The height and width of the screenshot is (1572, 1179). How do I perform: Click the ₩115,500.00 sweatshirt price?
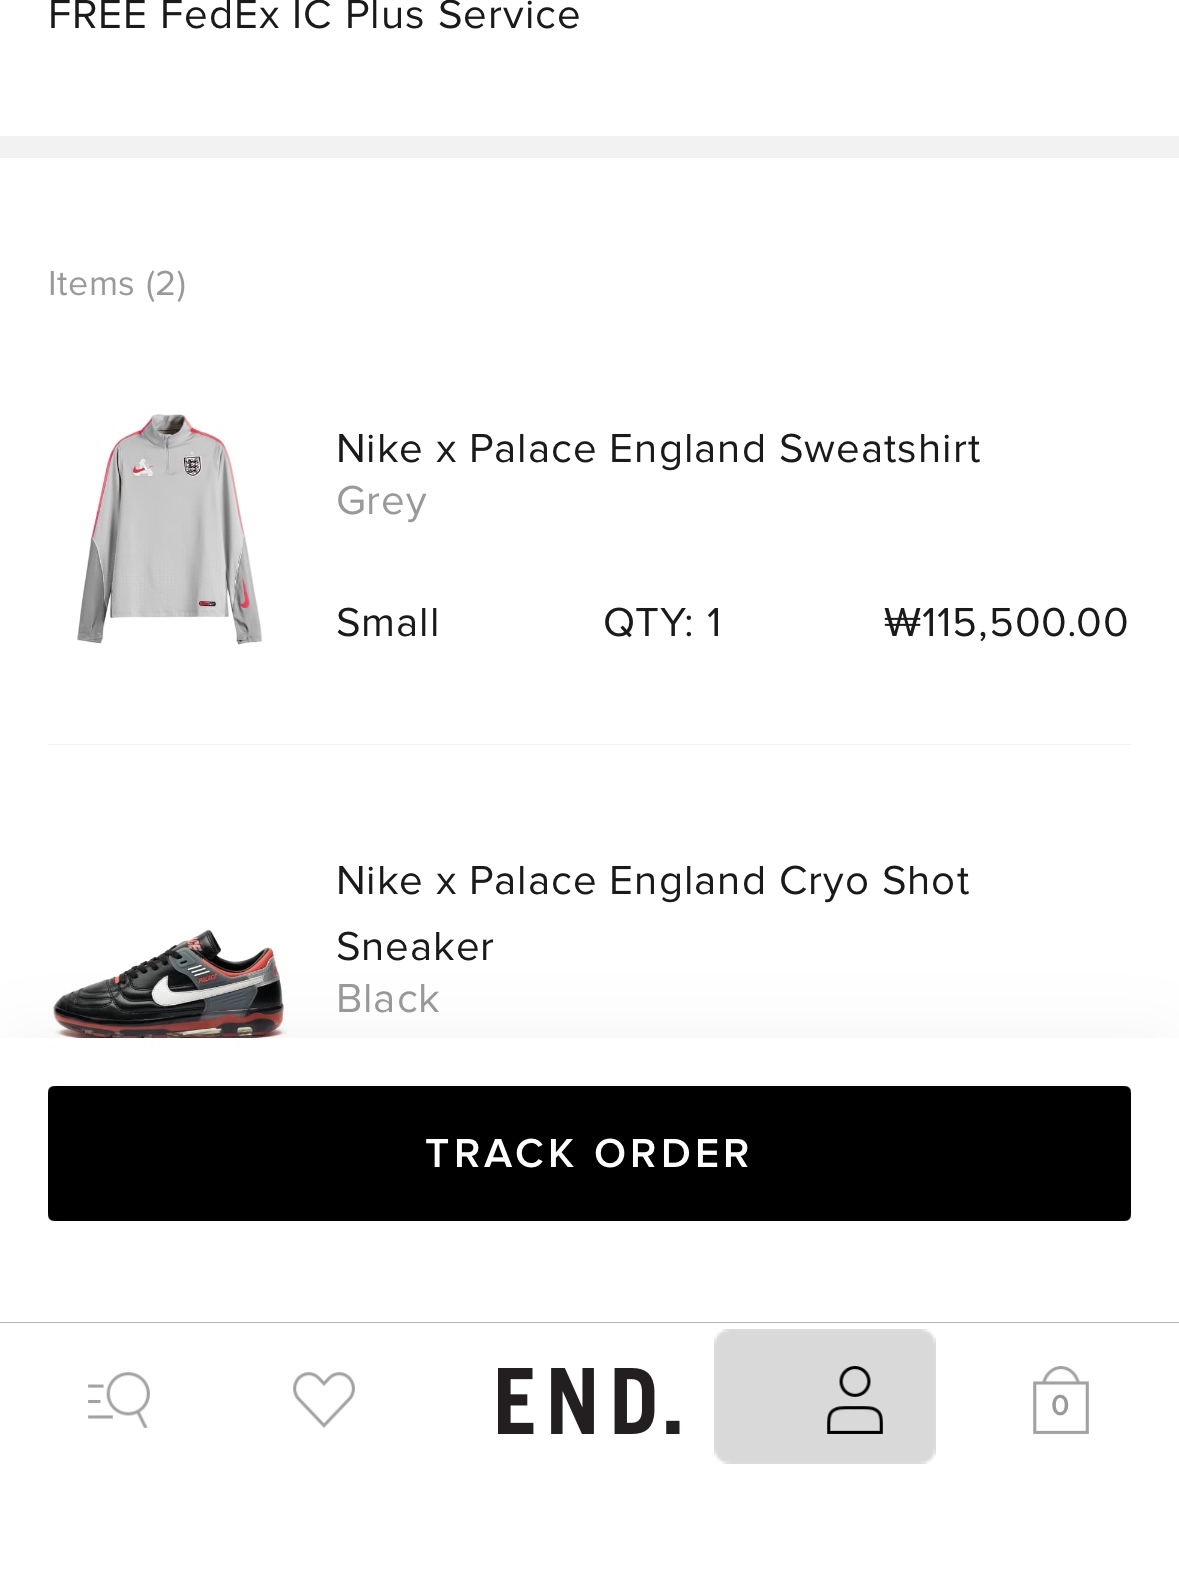pyautogui.click(x=1006, y=622)
